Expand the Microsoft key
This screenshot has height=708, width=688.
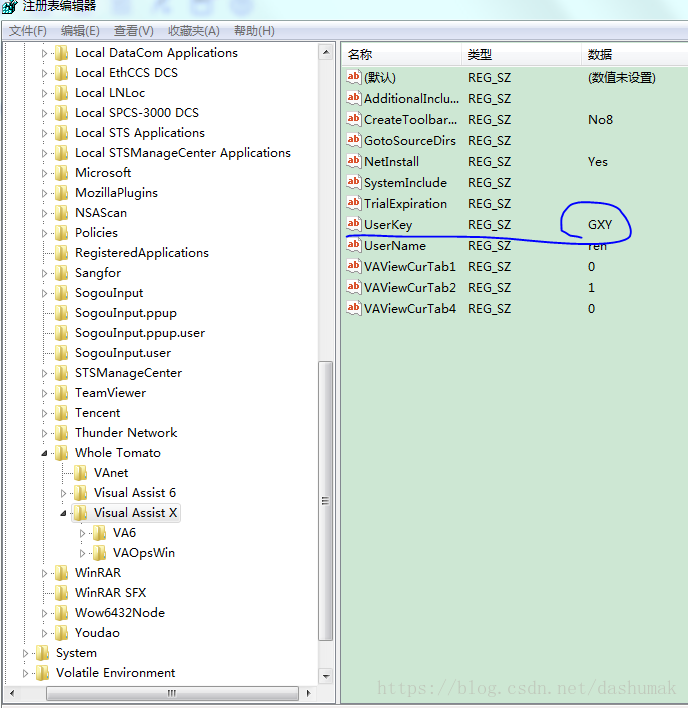click(44, 173)
